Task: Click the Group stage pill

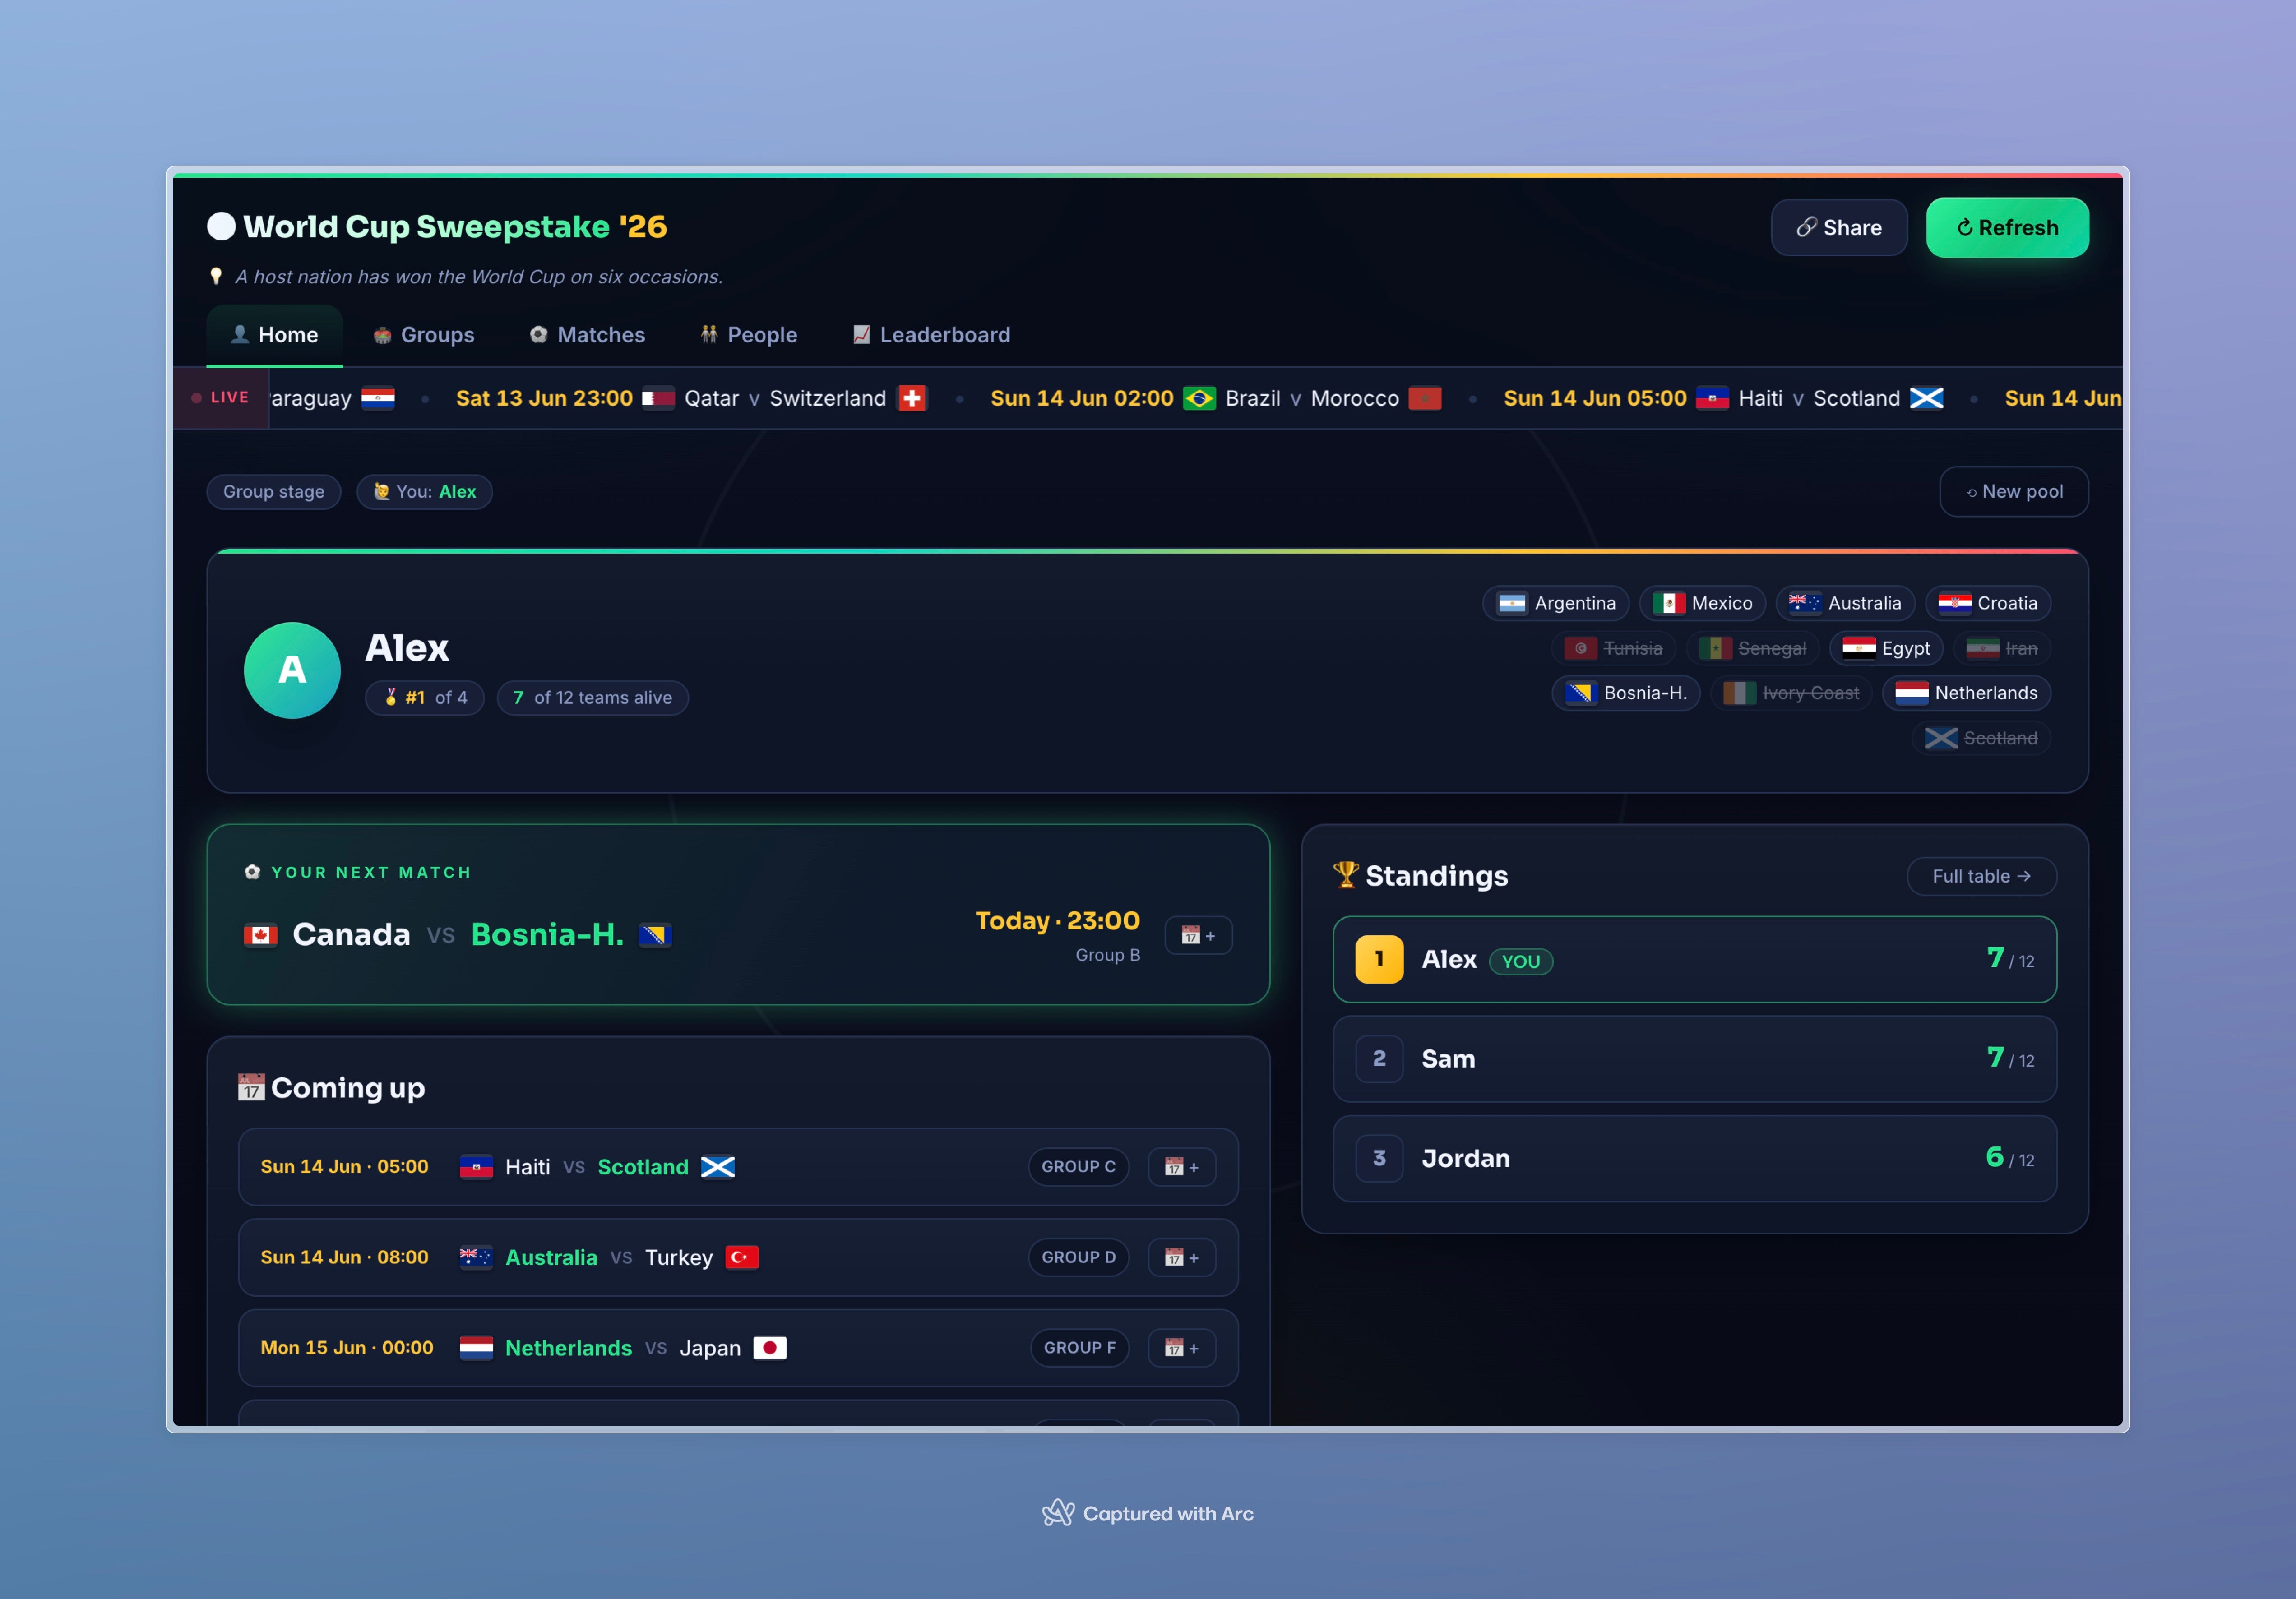Action: pos(274,492)
